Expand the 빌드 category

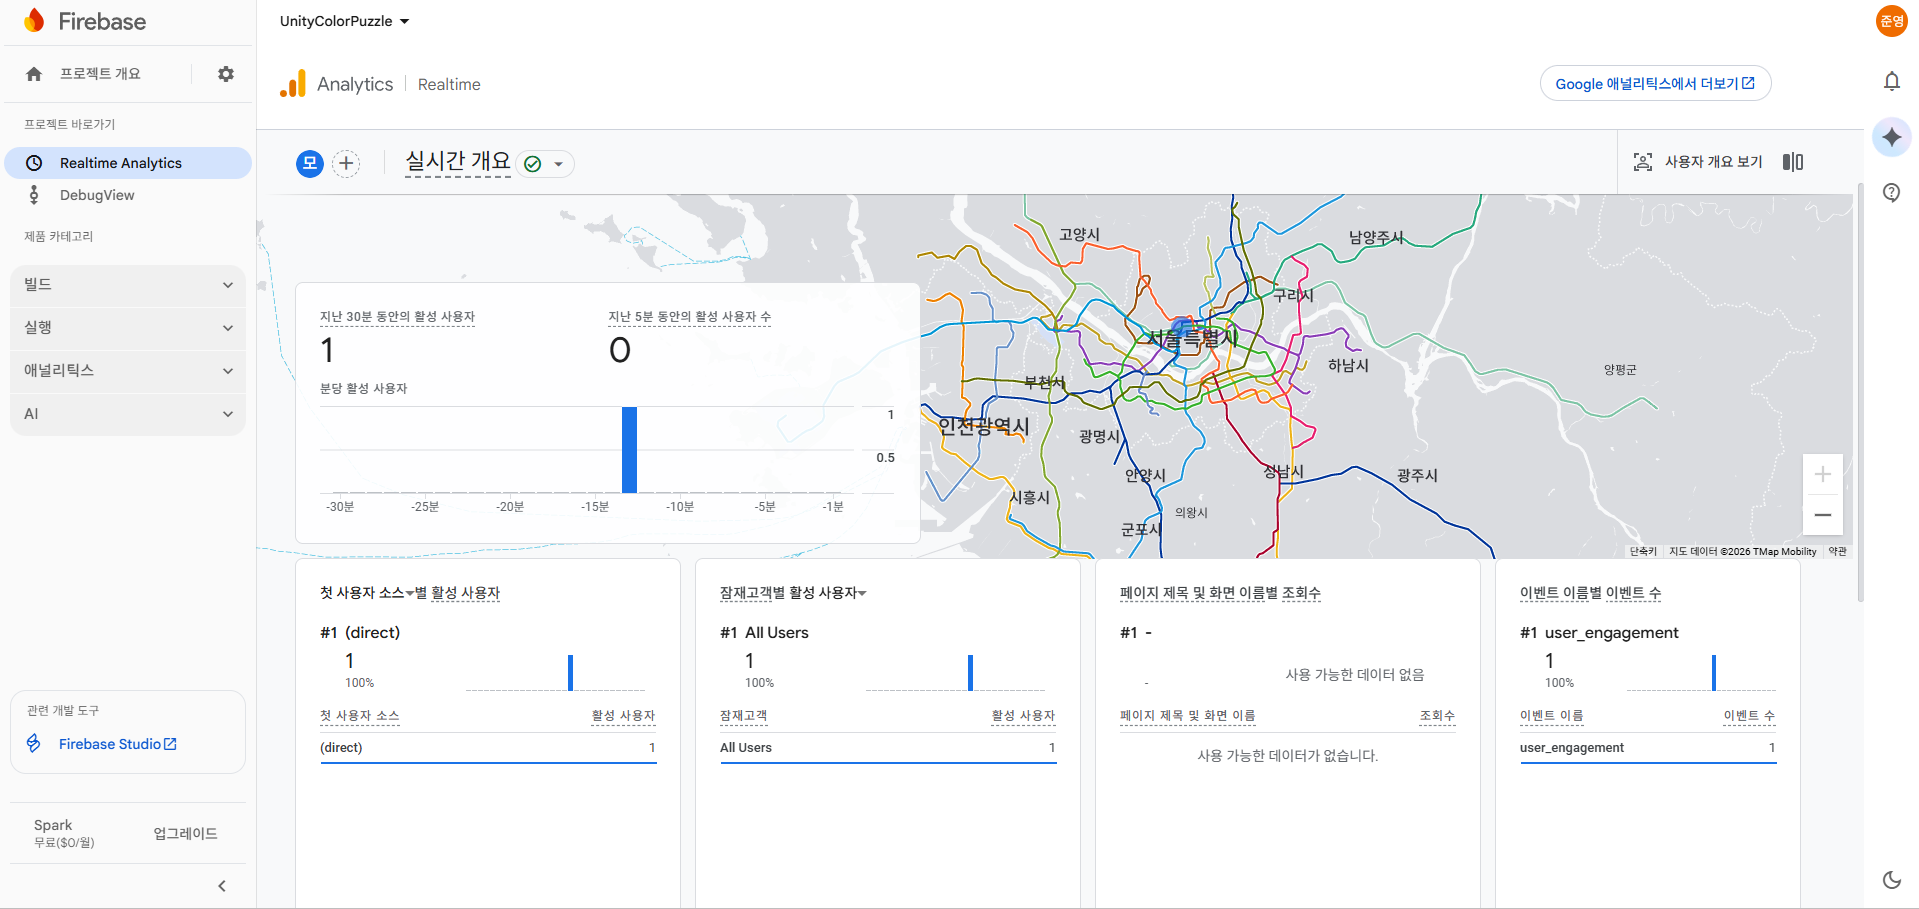coord(128,285)
